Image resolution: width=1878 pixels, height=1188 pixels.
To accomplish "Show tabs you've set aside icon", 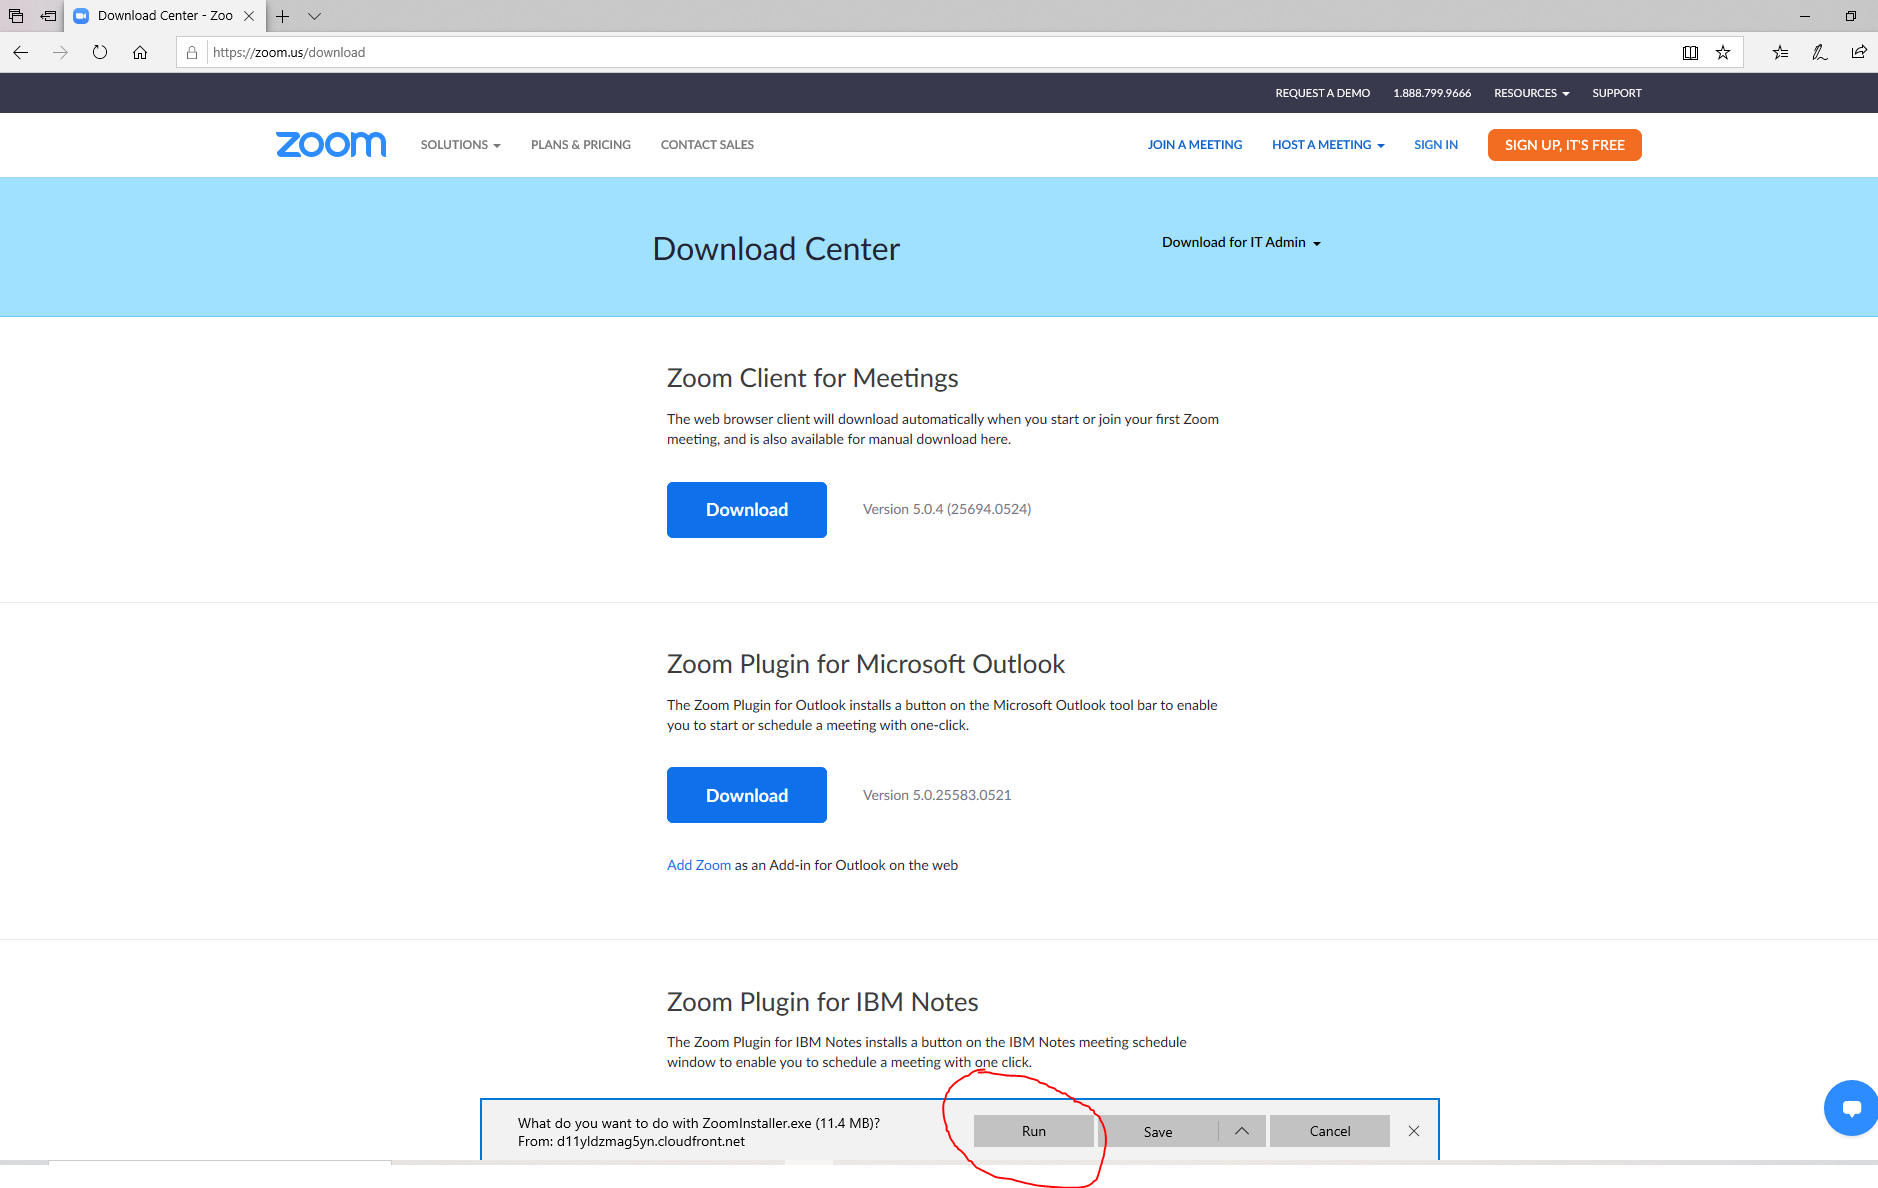I will (x=16, y=16).
